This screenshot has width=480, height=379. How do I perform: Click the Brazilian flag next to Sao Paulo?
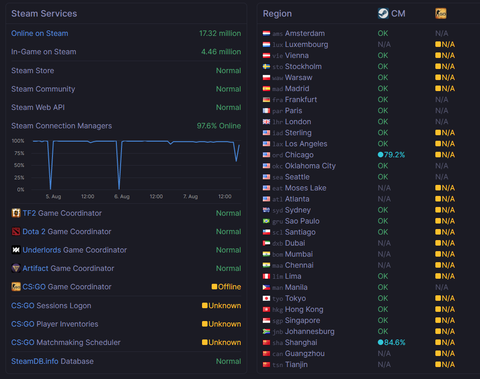coord(266,221)
